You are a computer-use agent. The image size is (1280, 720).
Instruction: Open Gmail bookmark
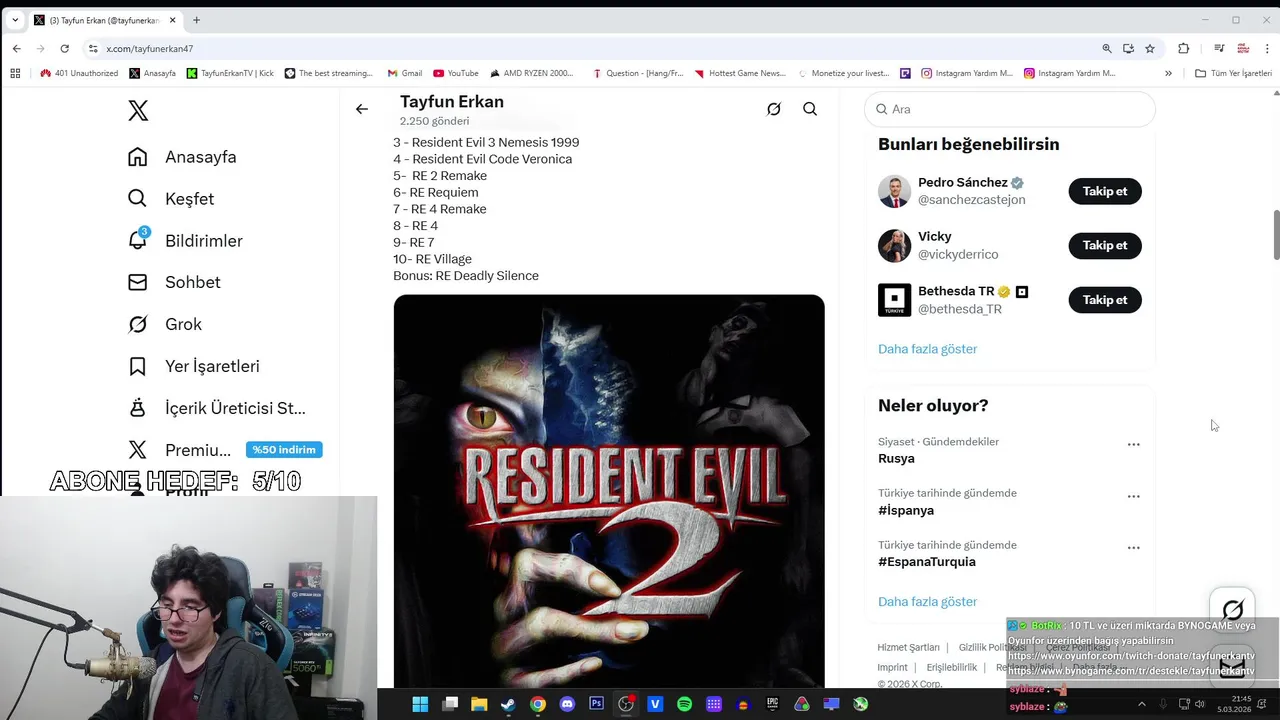[404, 73]
